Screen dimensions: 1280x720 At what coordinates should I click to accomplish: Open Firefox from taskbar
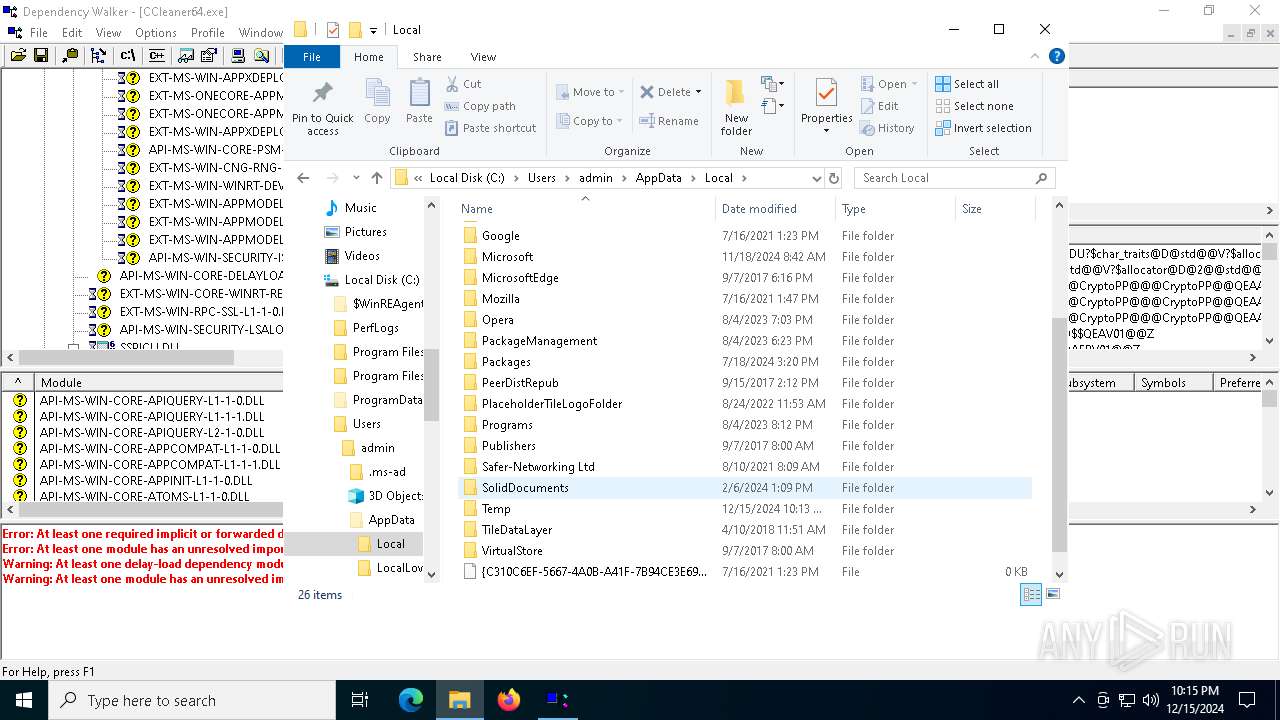point(508,700)
